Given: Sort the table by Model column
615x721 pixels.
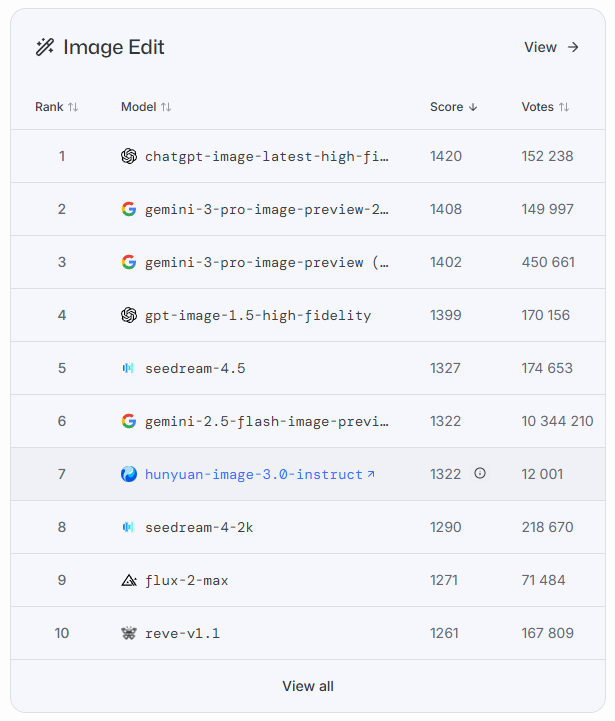Looking at the screenshot, I should [146, 107].
